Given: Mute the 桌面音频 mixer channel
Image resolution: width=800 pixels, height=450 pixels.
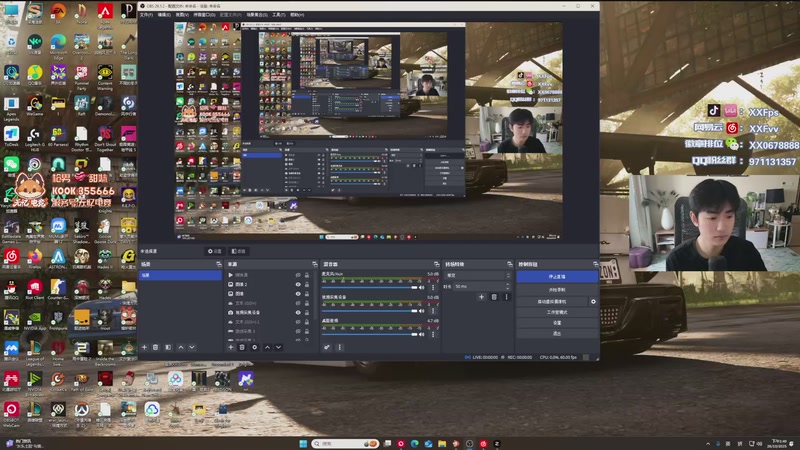Looking at the screenshot, I should point(422,334).
